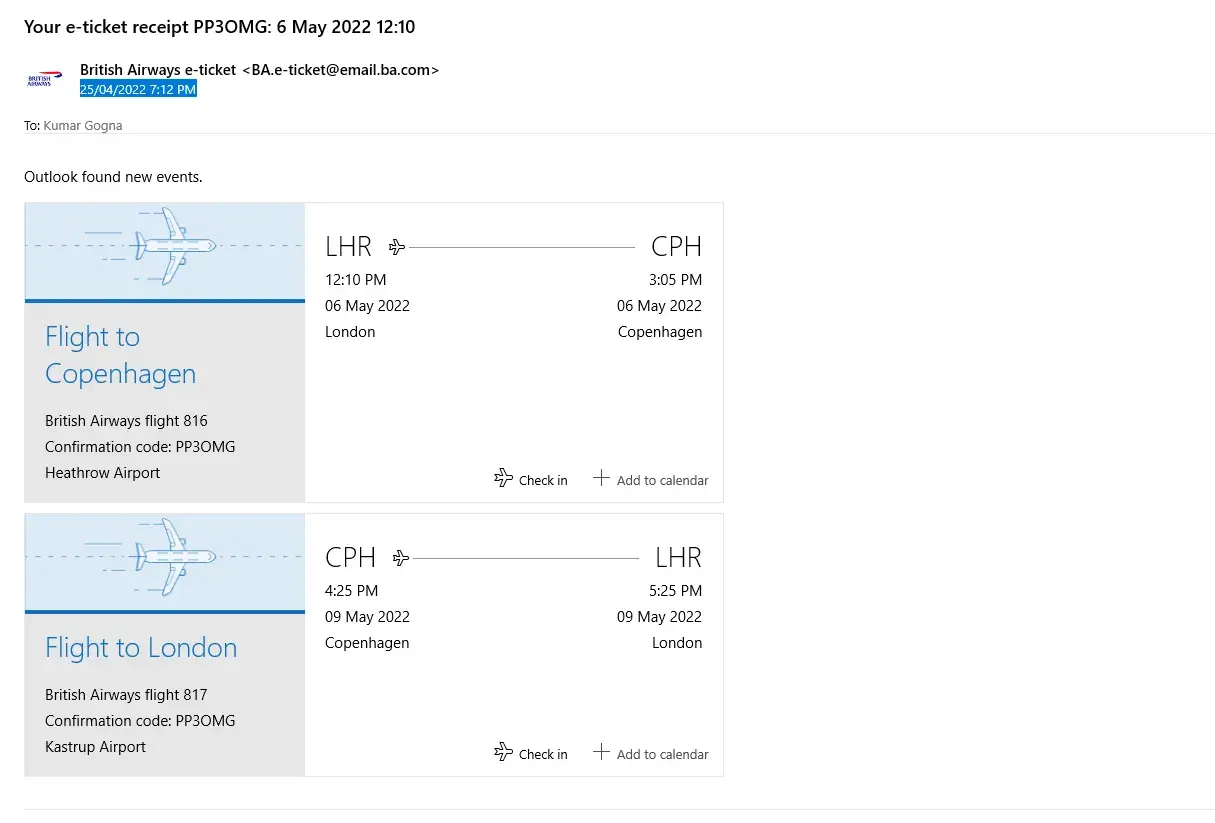
Task: Click the highlighted date 25/04/2022 7:12 PM
Action: pos(138,89)
